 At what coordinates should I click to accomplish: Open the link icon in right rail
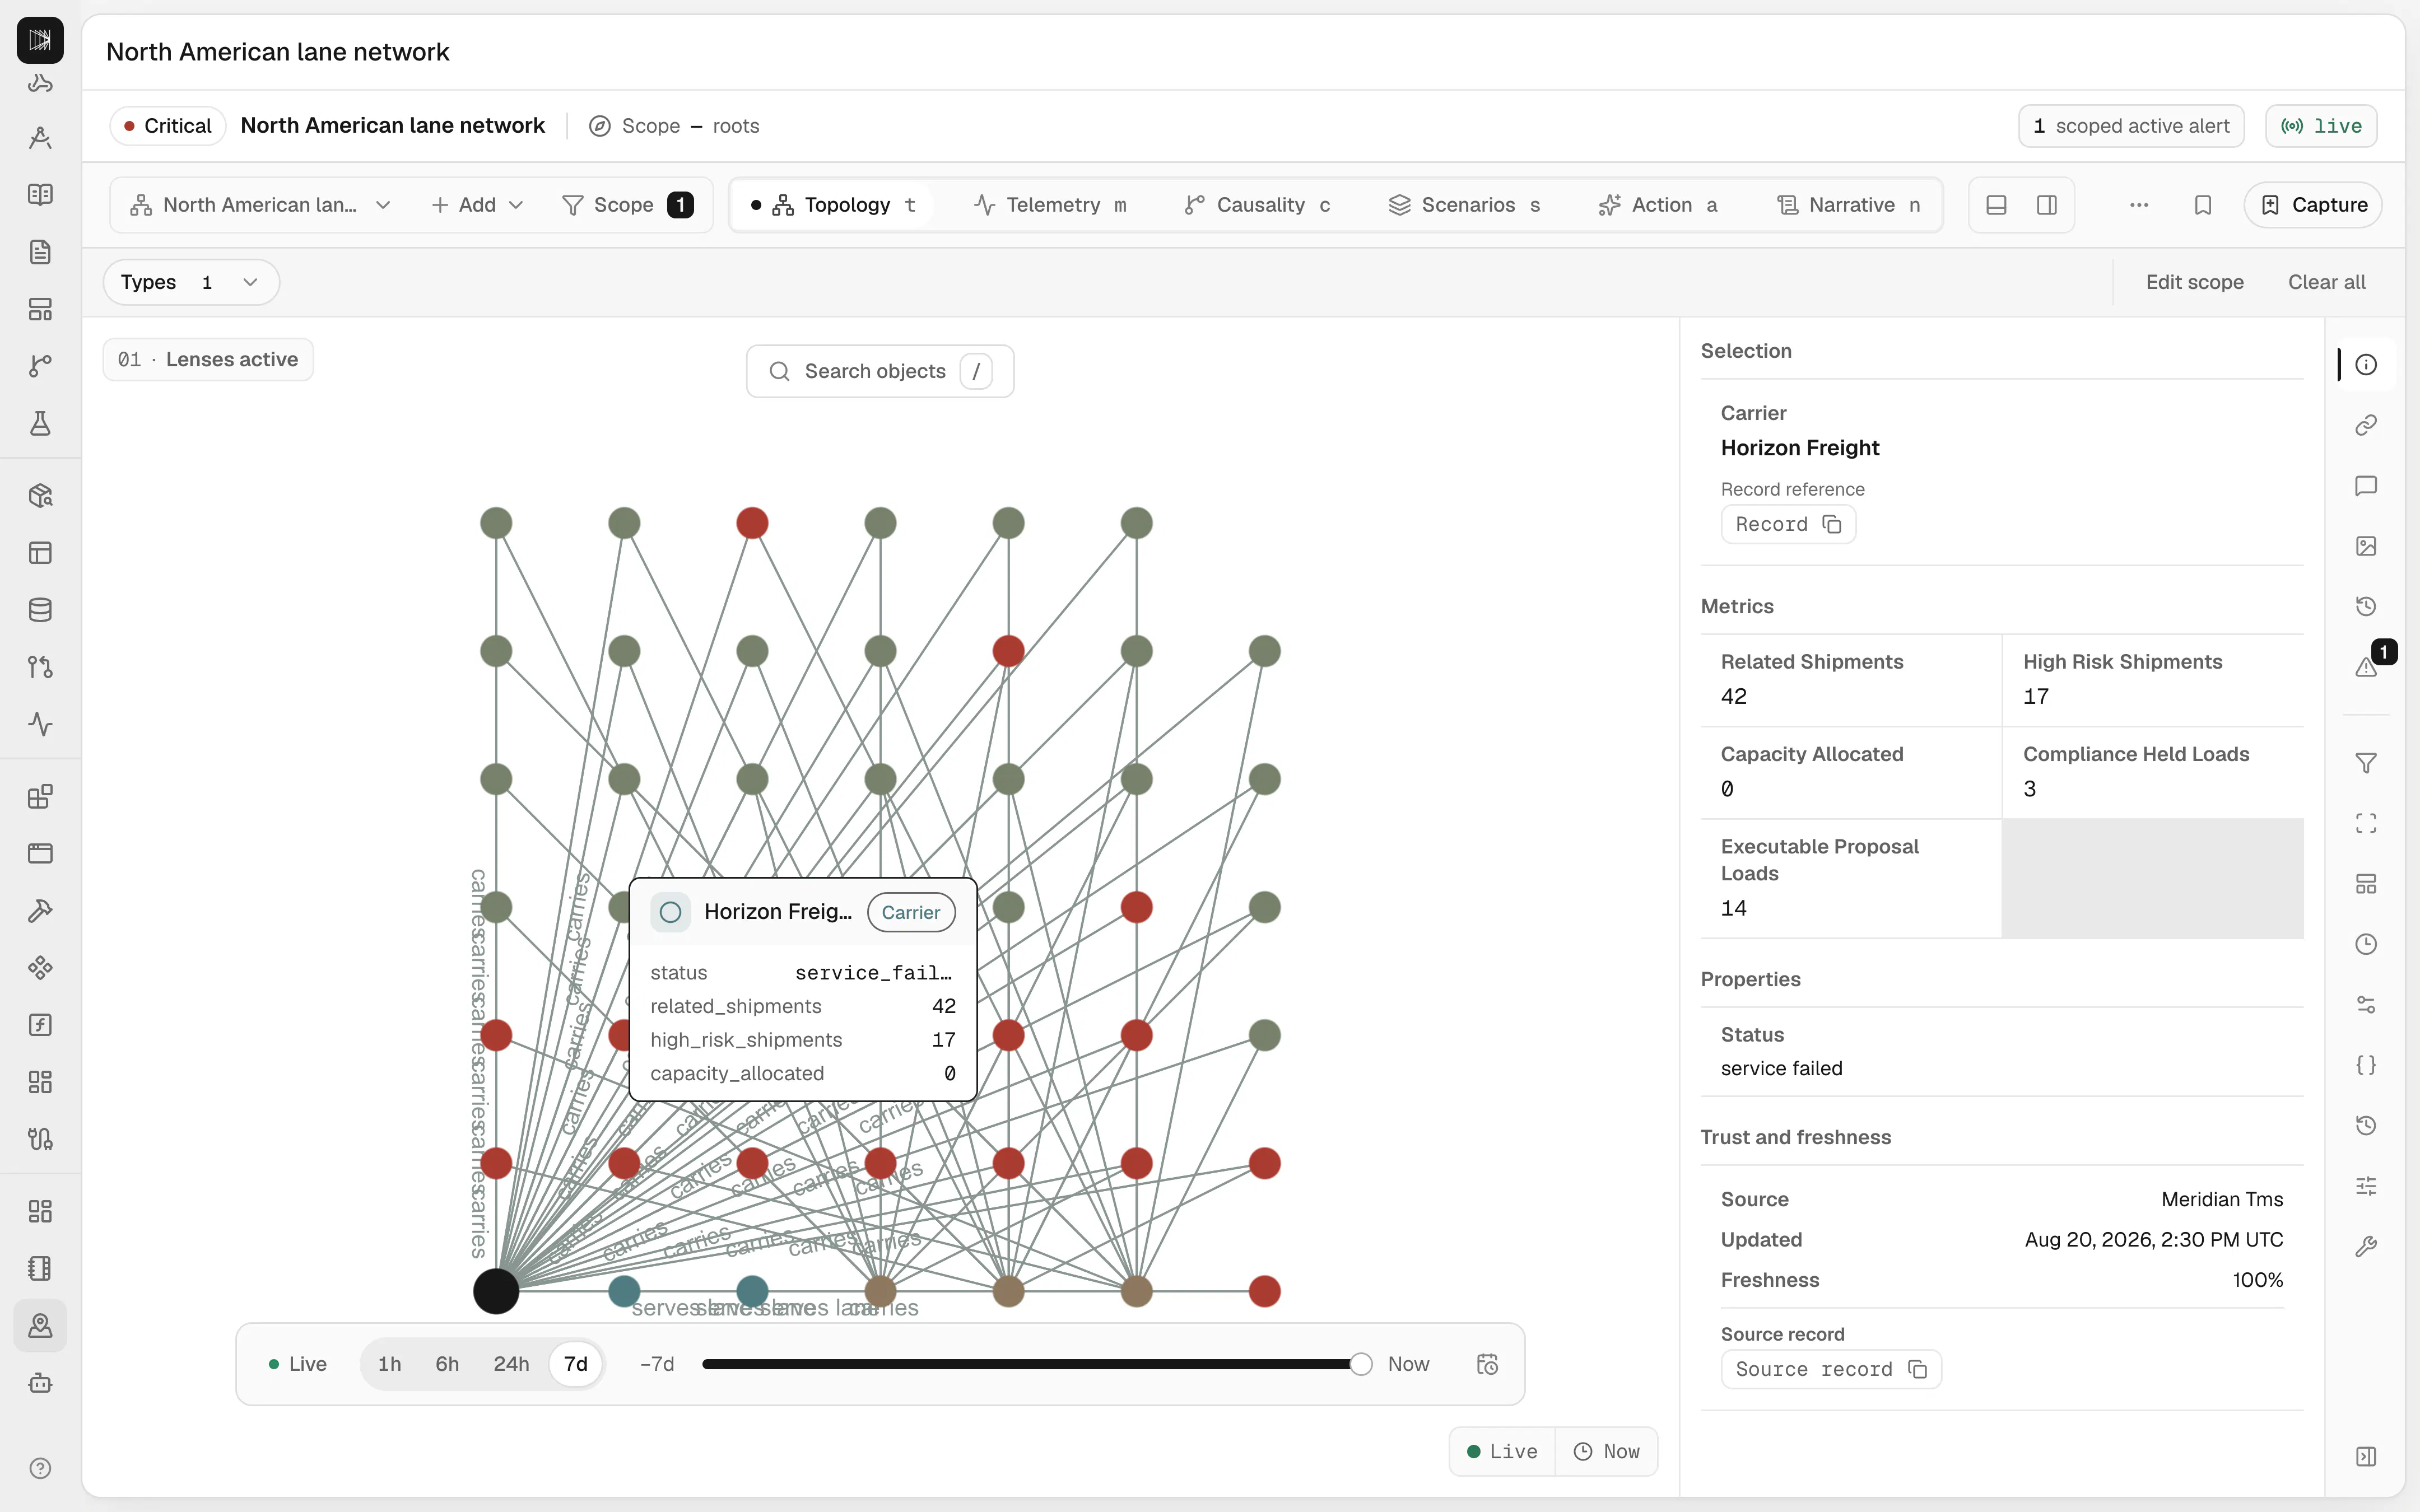tap(2365, 425)
